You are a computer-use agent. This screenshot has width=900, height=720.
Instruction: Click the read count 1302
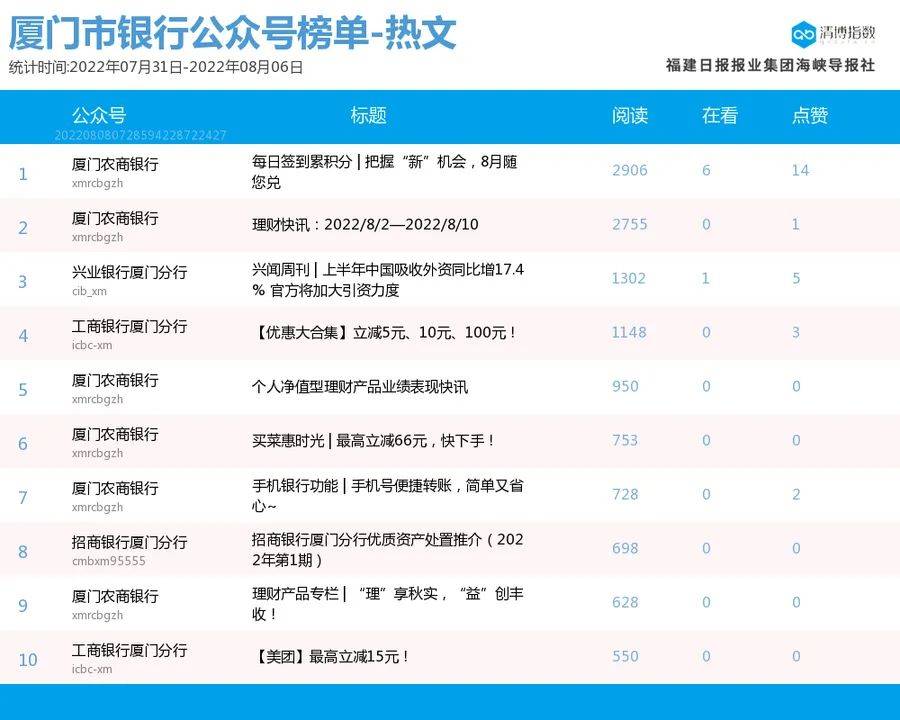click(x=629, y=278)
